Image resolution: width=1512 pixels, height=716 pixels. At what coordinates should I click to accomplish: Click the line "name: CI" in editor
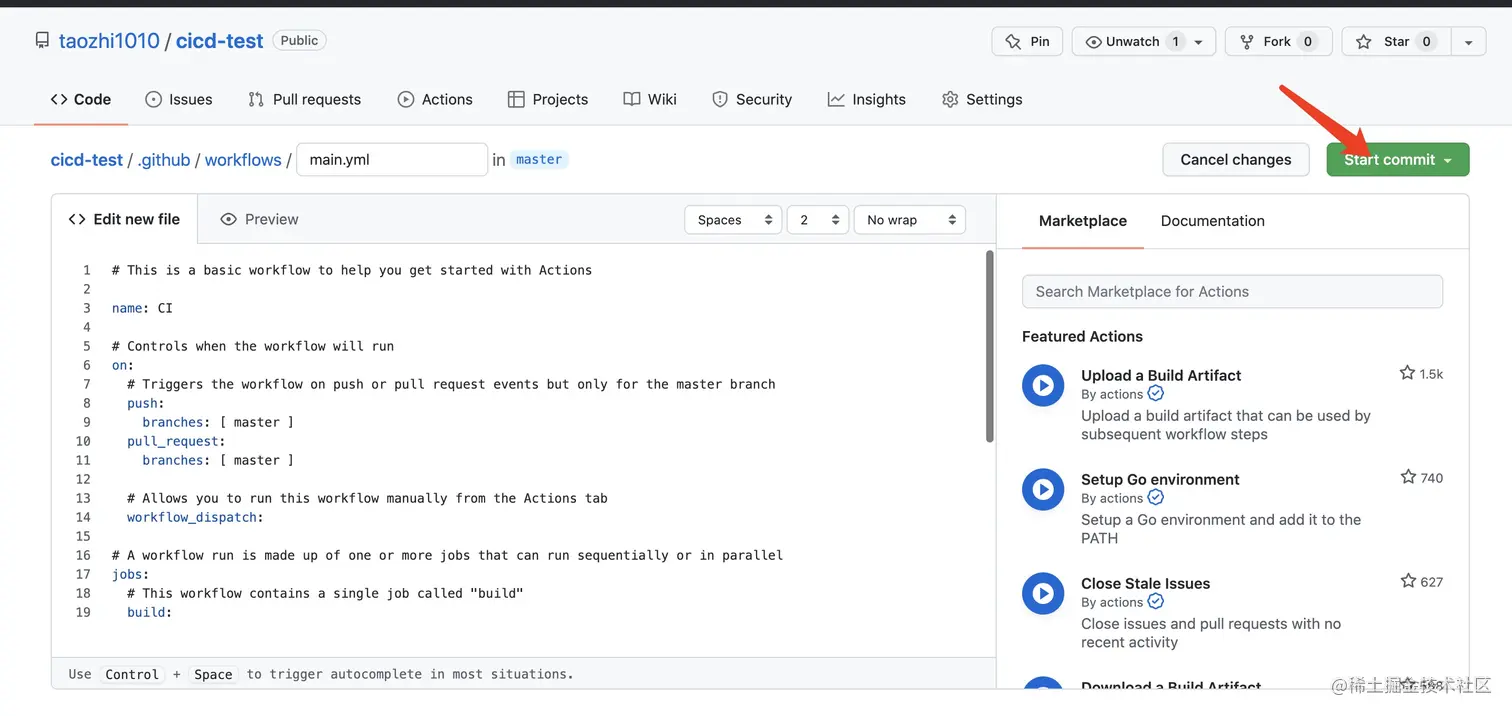click(x=142, y=308)
